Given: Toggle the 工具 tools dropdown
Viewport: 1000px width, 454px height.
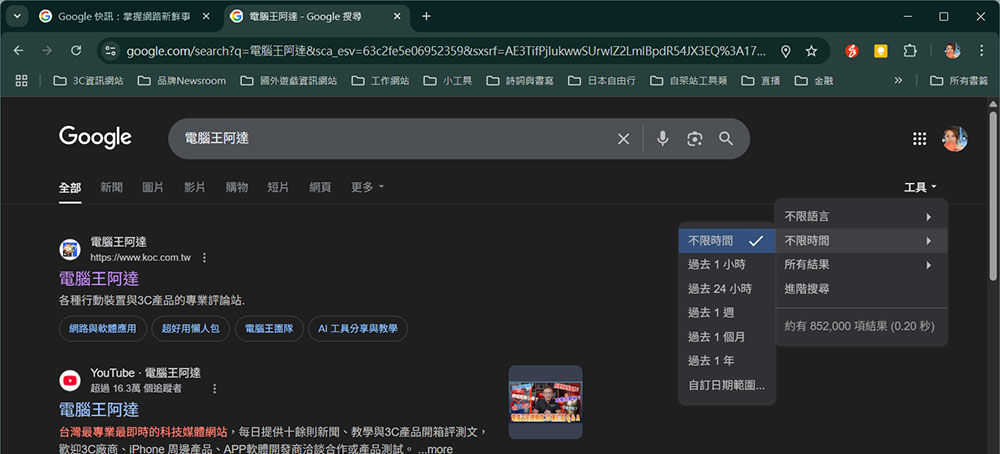Looking at the screenshot, I should point(920,187).
